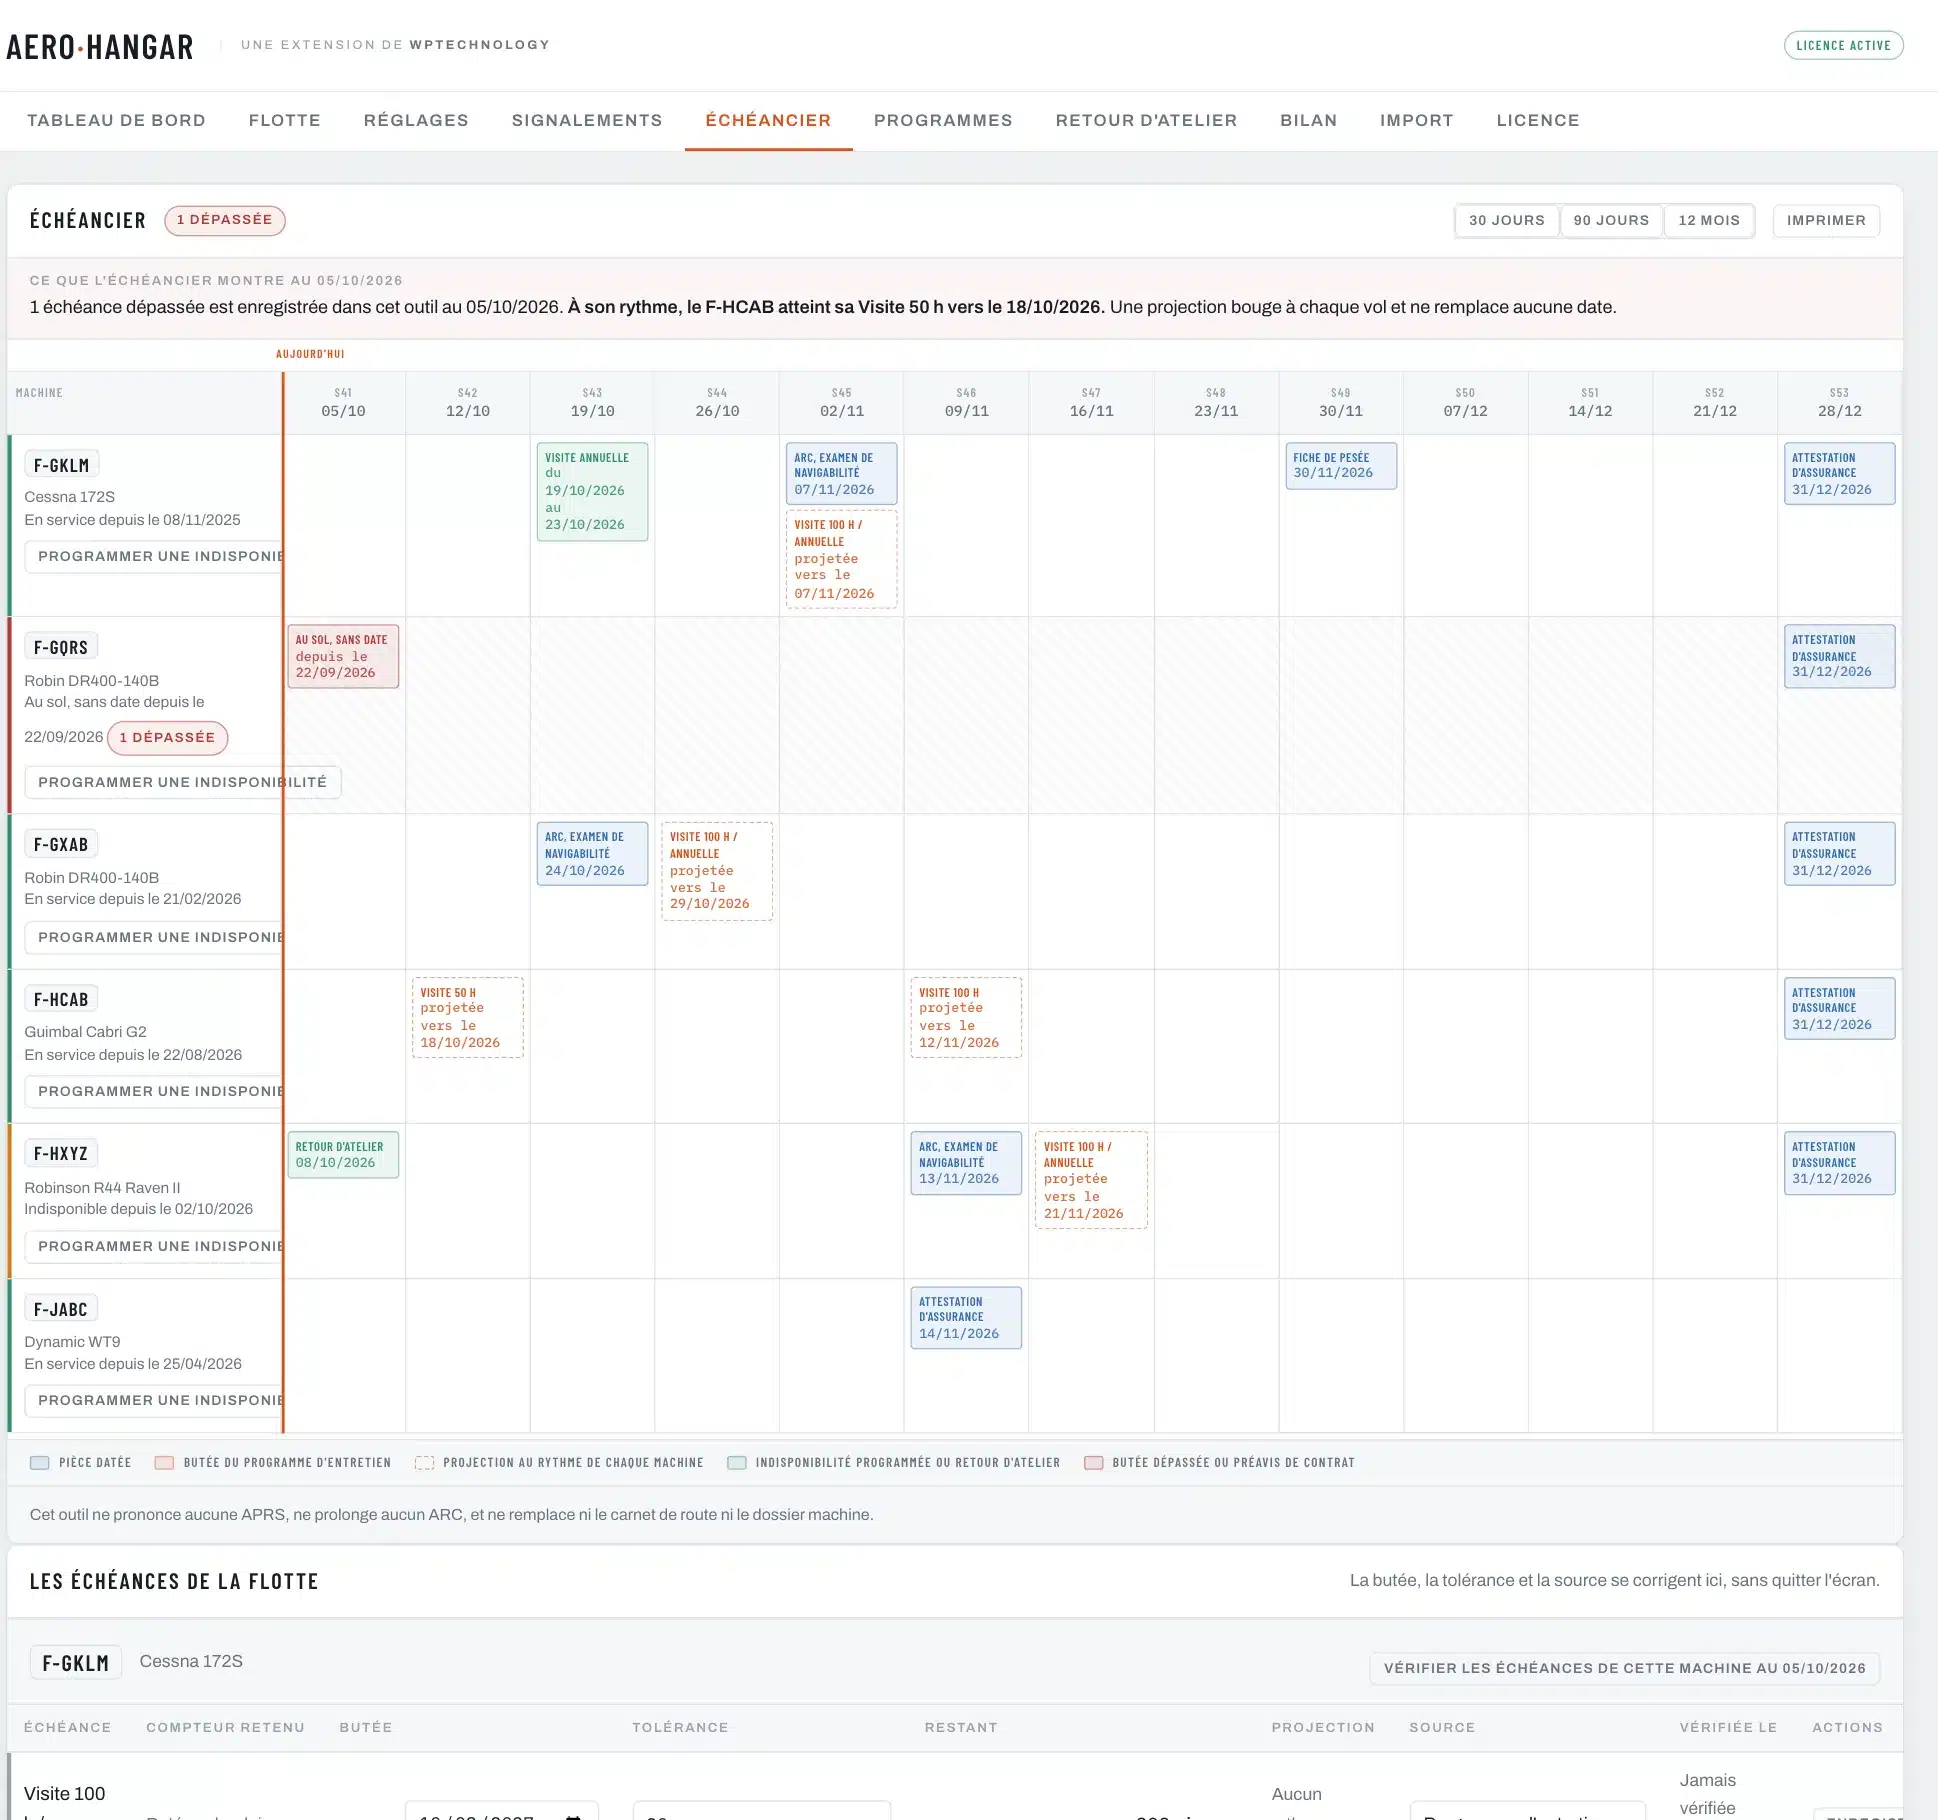Open the Retour d'atelier tab
The height and width of the screenshot is (1820, 1938).
click(x=1146, y=120)
